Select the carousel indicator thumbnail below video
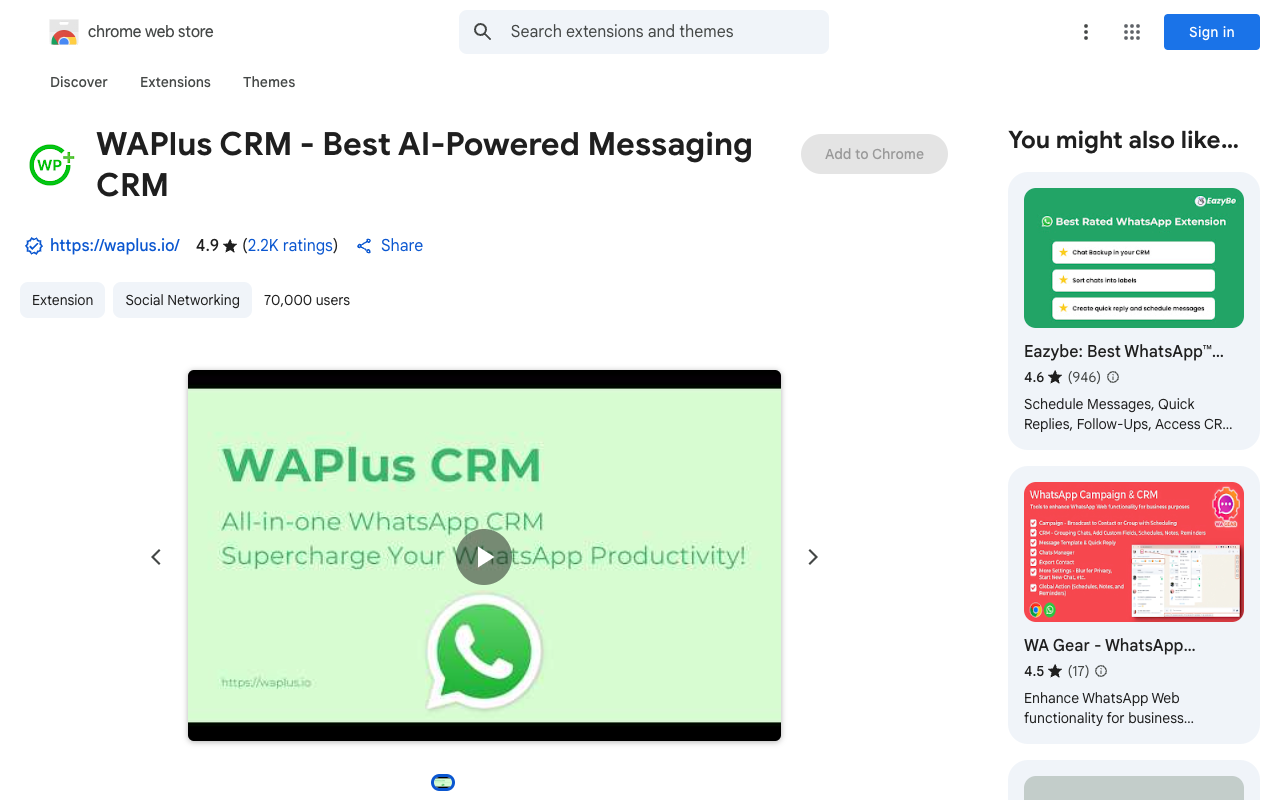This screenshot has height=800, width=1280. (443, 782)
